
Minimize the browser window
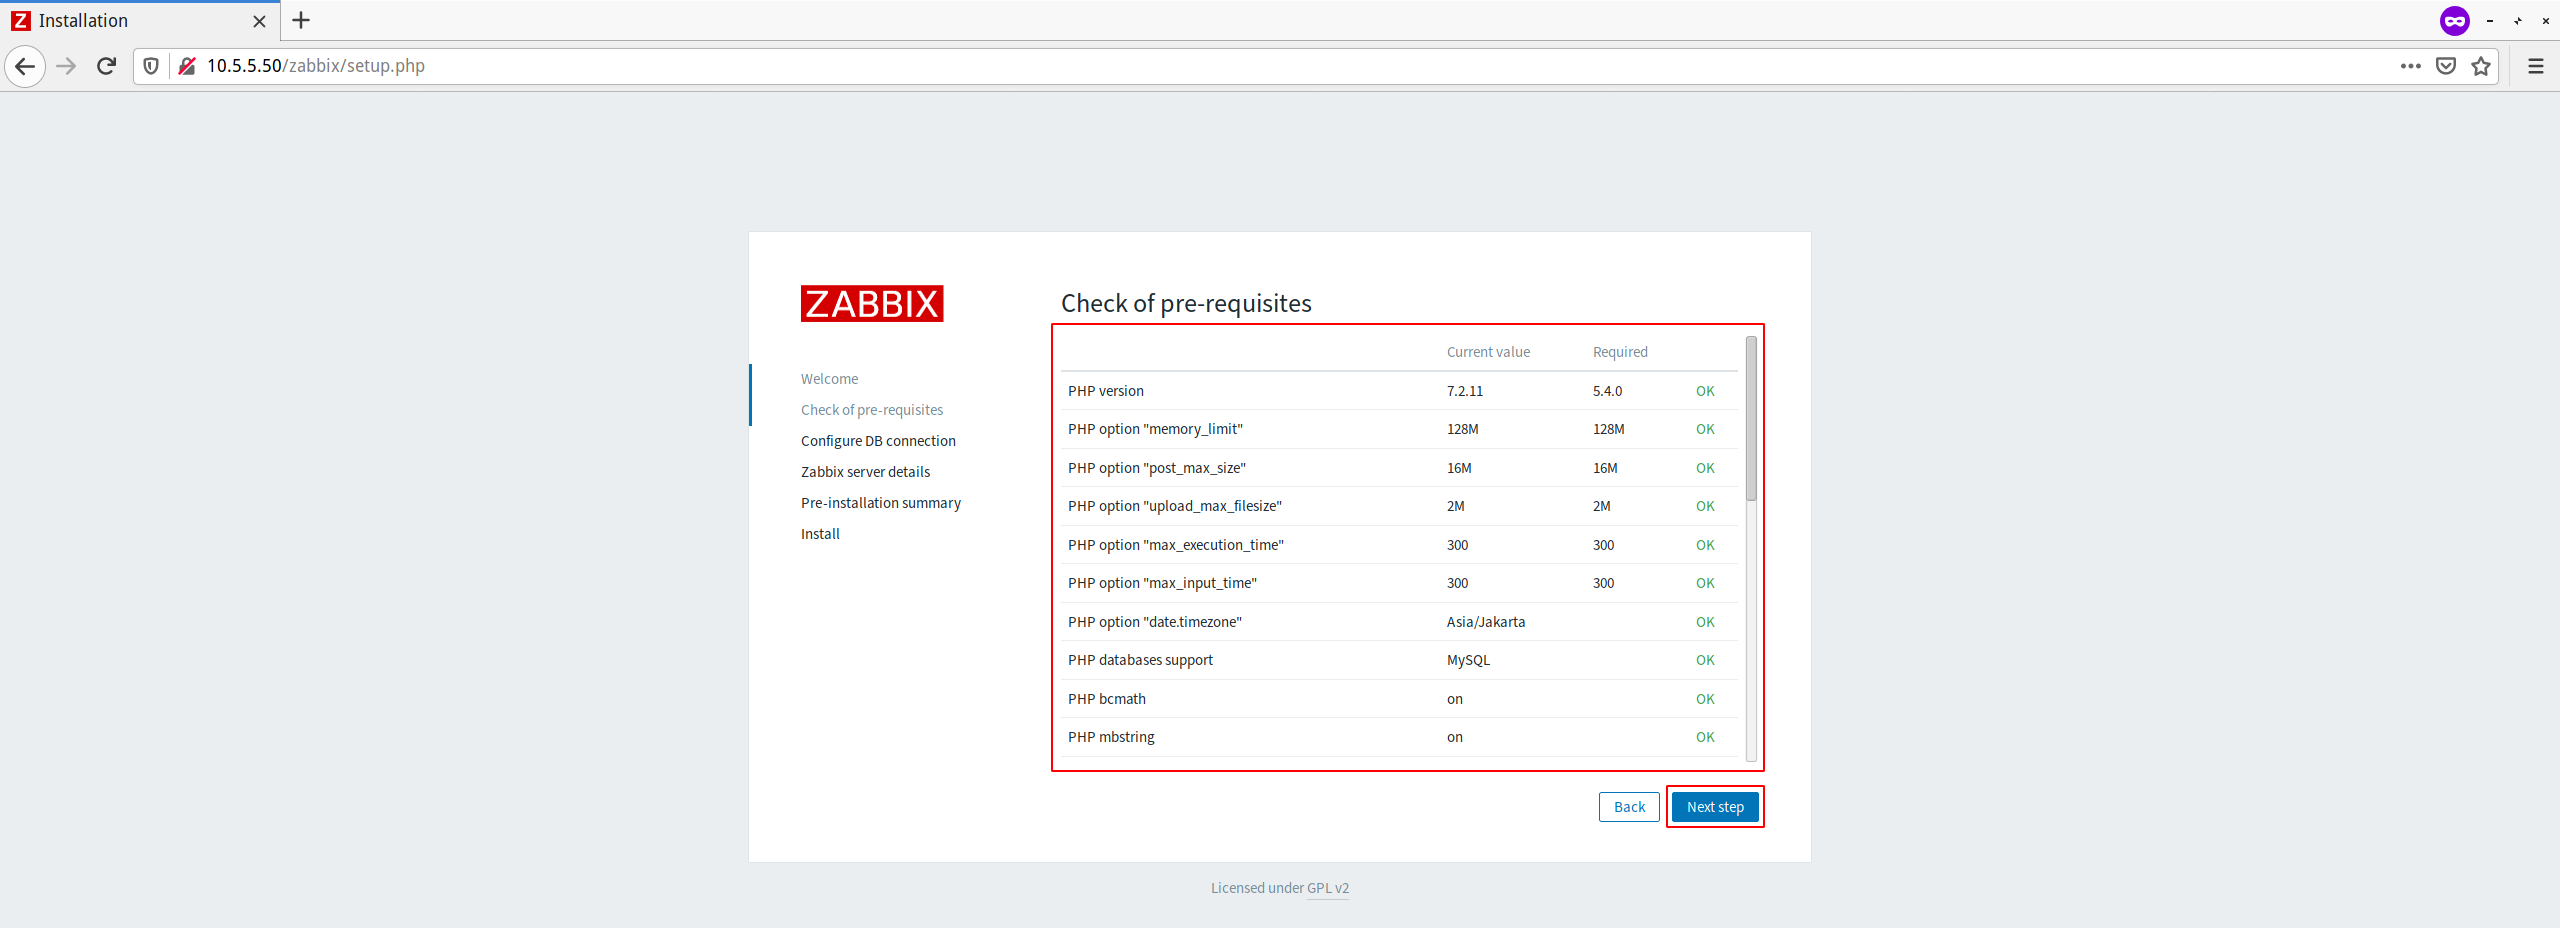point(2490,21)
